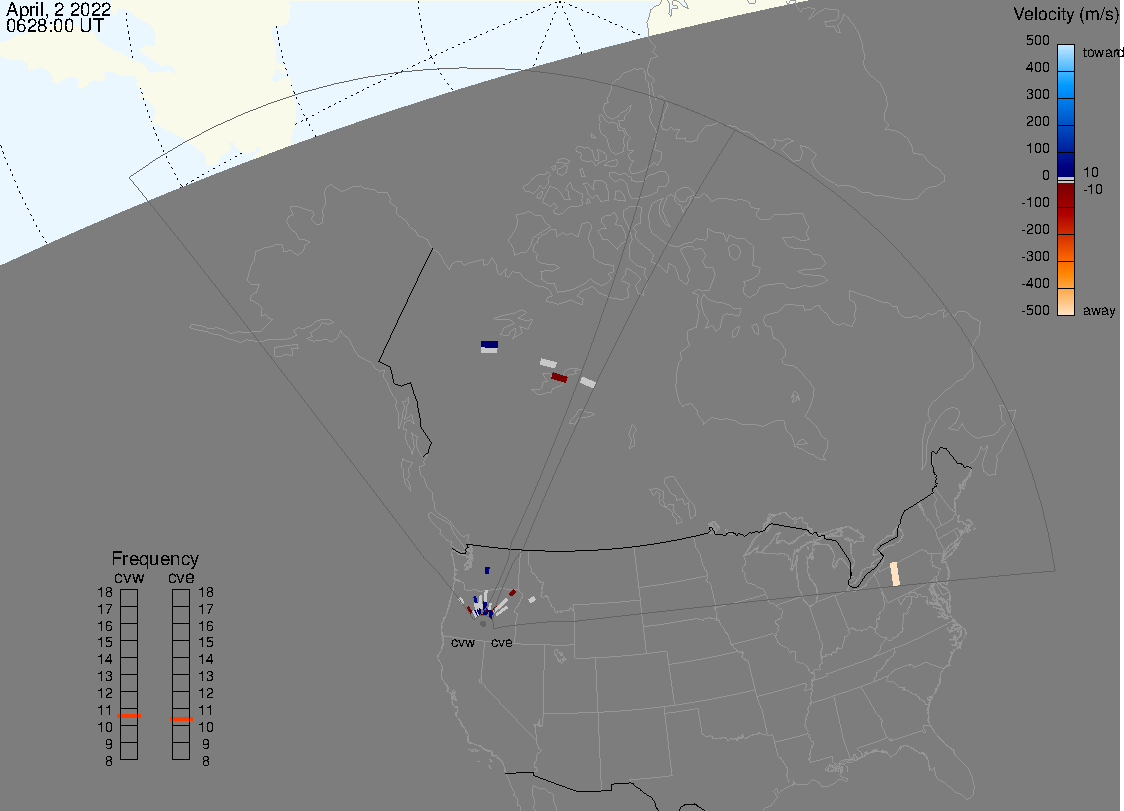Click "14" on the cvw frequency scale
This screenshot has width=1124, height=811.
(x=105, y=659)
